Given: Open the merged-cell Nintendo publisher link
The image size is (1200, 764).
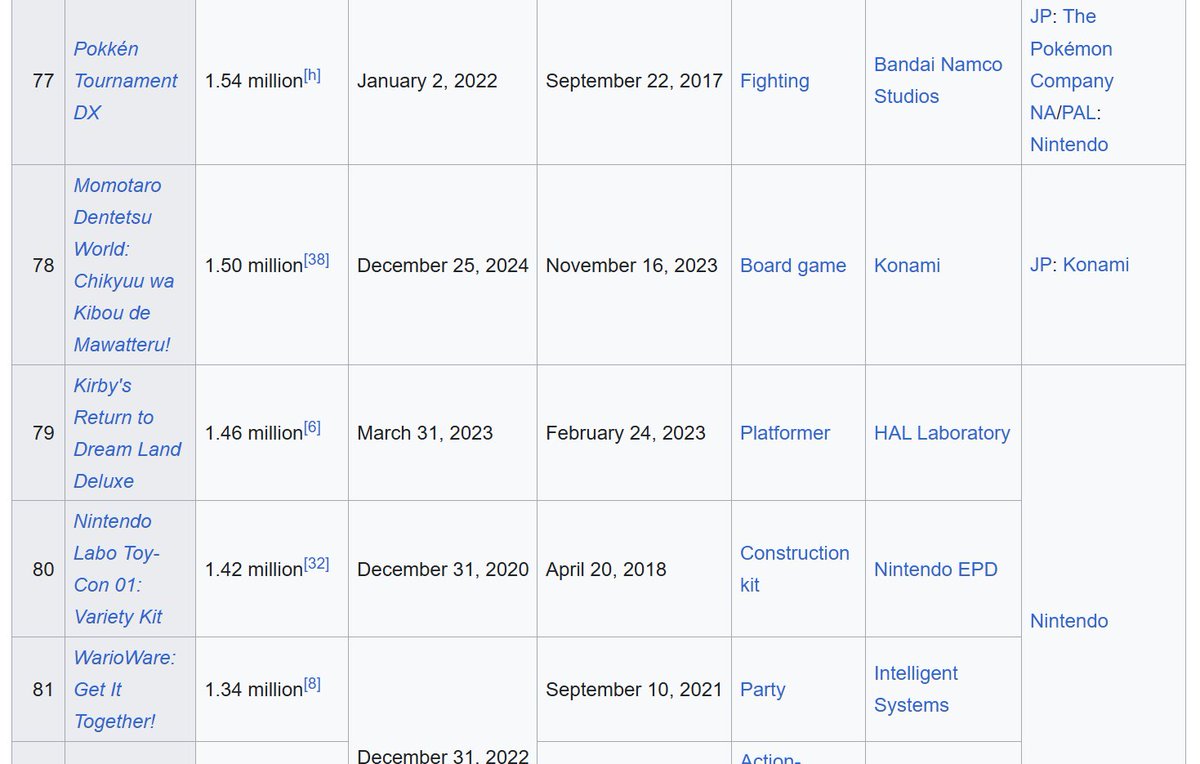Looking at the screenshot, I should tap(1069, 621).
